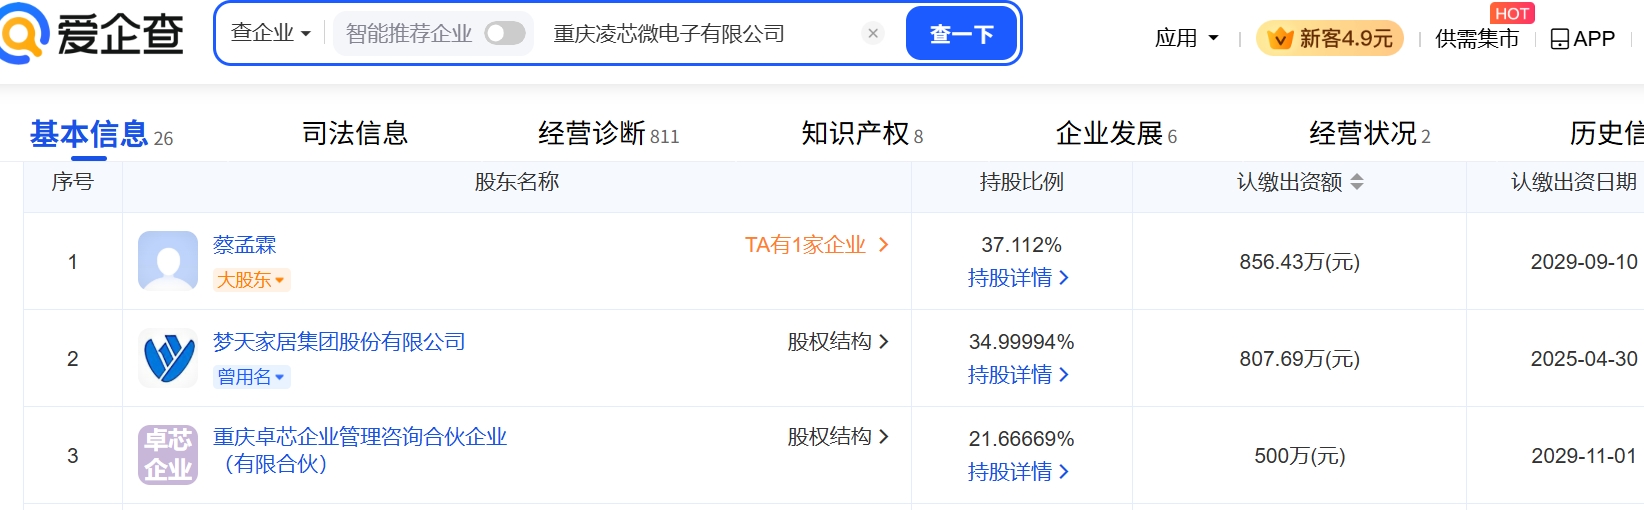Click the 37.112% shareholding value
1644x510 pixels.
click(x=1021, y=245)
